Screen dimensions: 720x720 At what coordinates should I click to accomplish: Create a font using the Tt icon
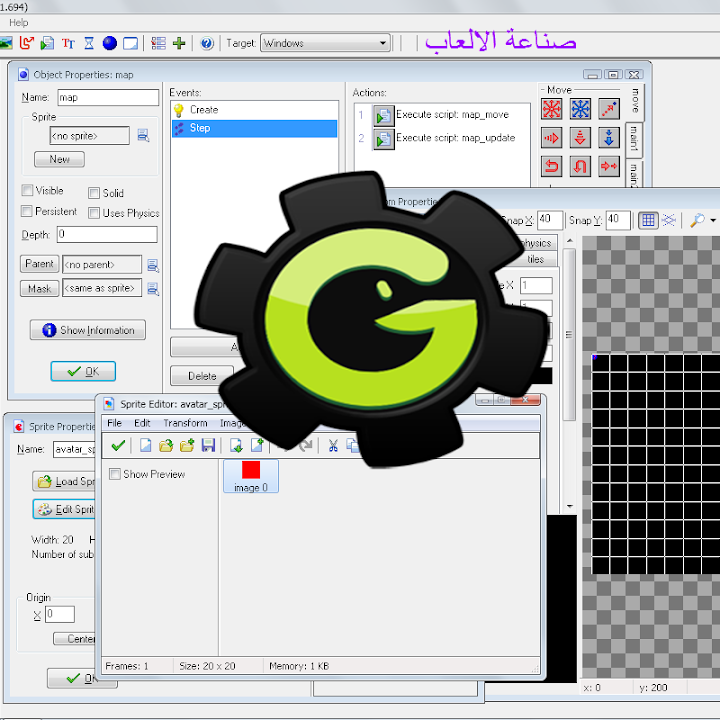[68, 43]
